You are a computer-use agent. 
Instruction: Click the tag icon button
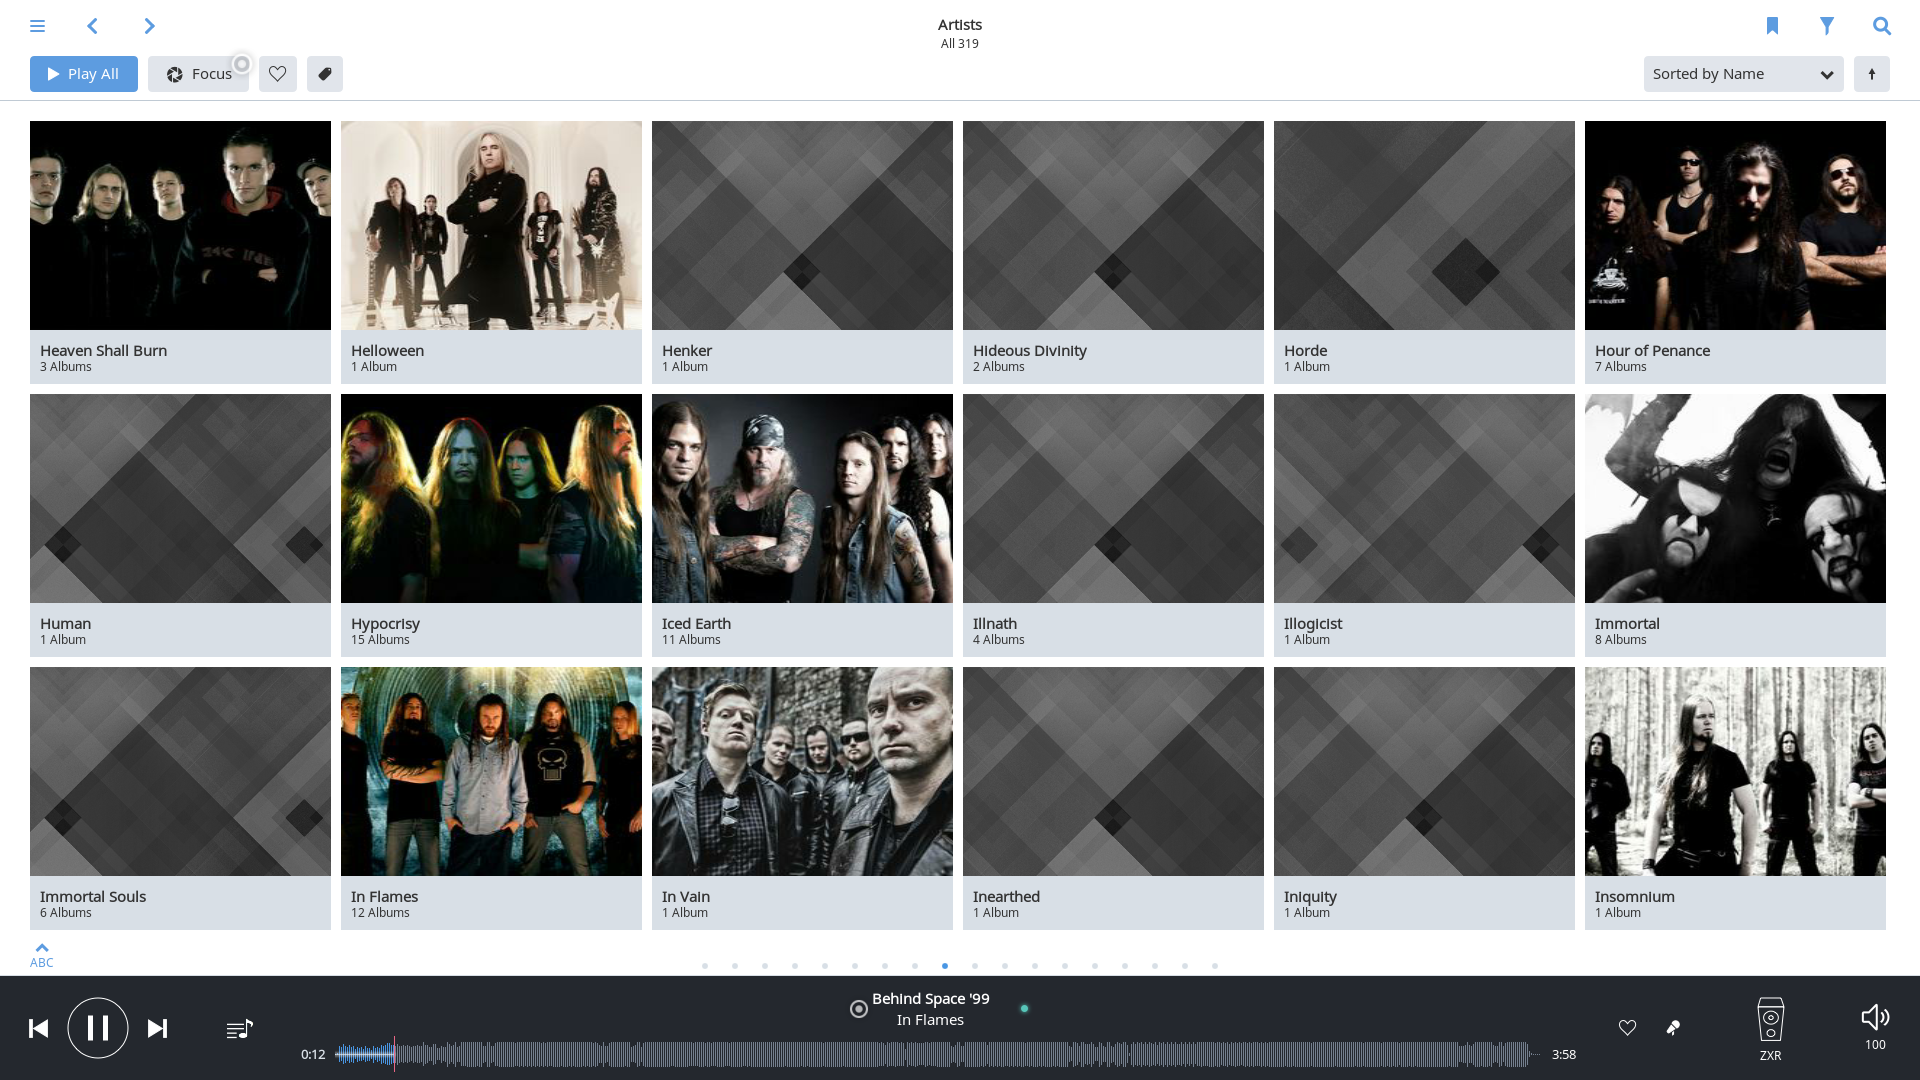[325, 74]
